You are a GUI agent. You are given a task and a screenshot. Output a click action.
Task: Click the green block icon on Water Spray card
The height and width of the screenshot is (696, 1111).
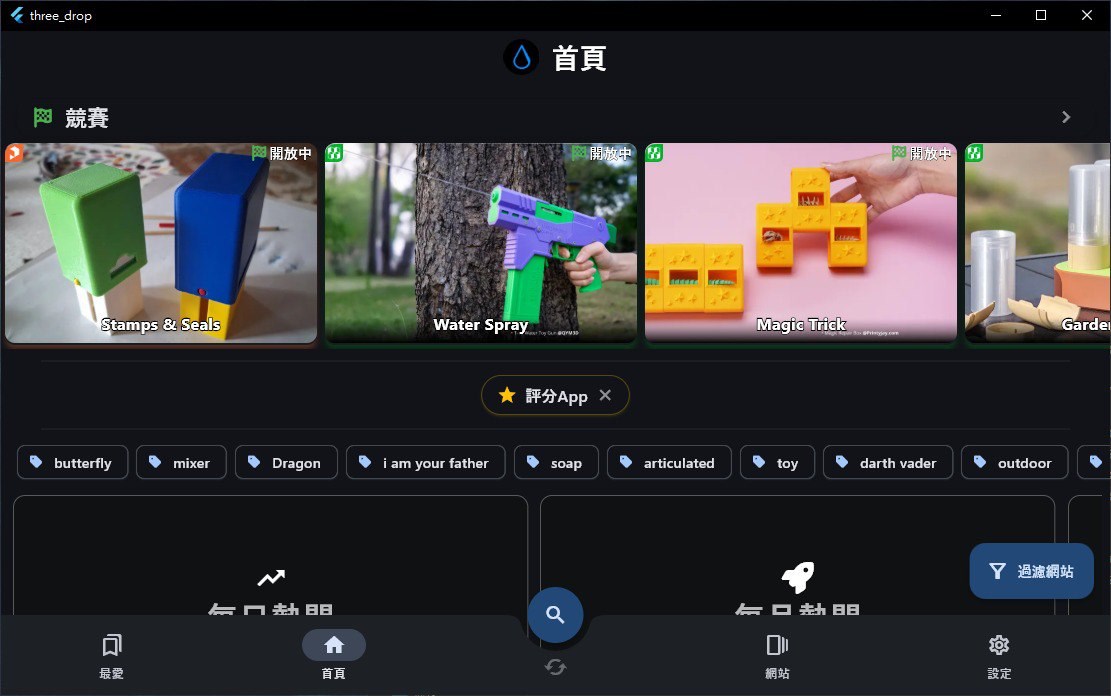coord(334,152)
